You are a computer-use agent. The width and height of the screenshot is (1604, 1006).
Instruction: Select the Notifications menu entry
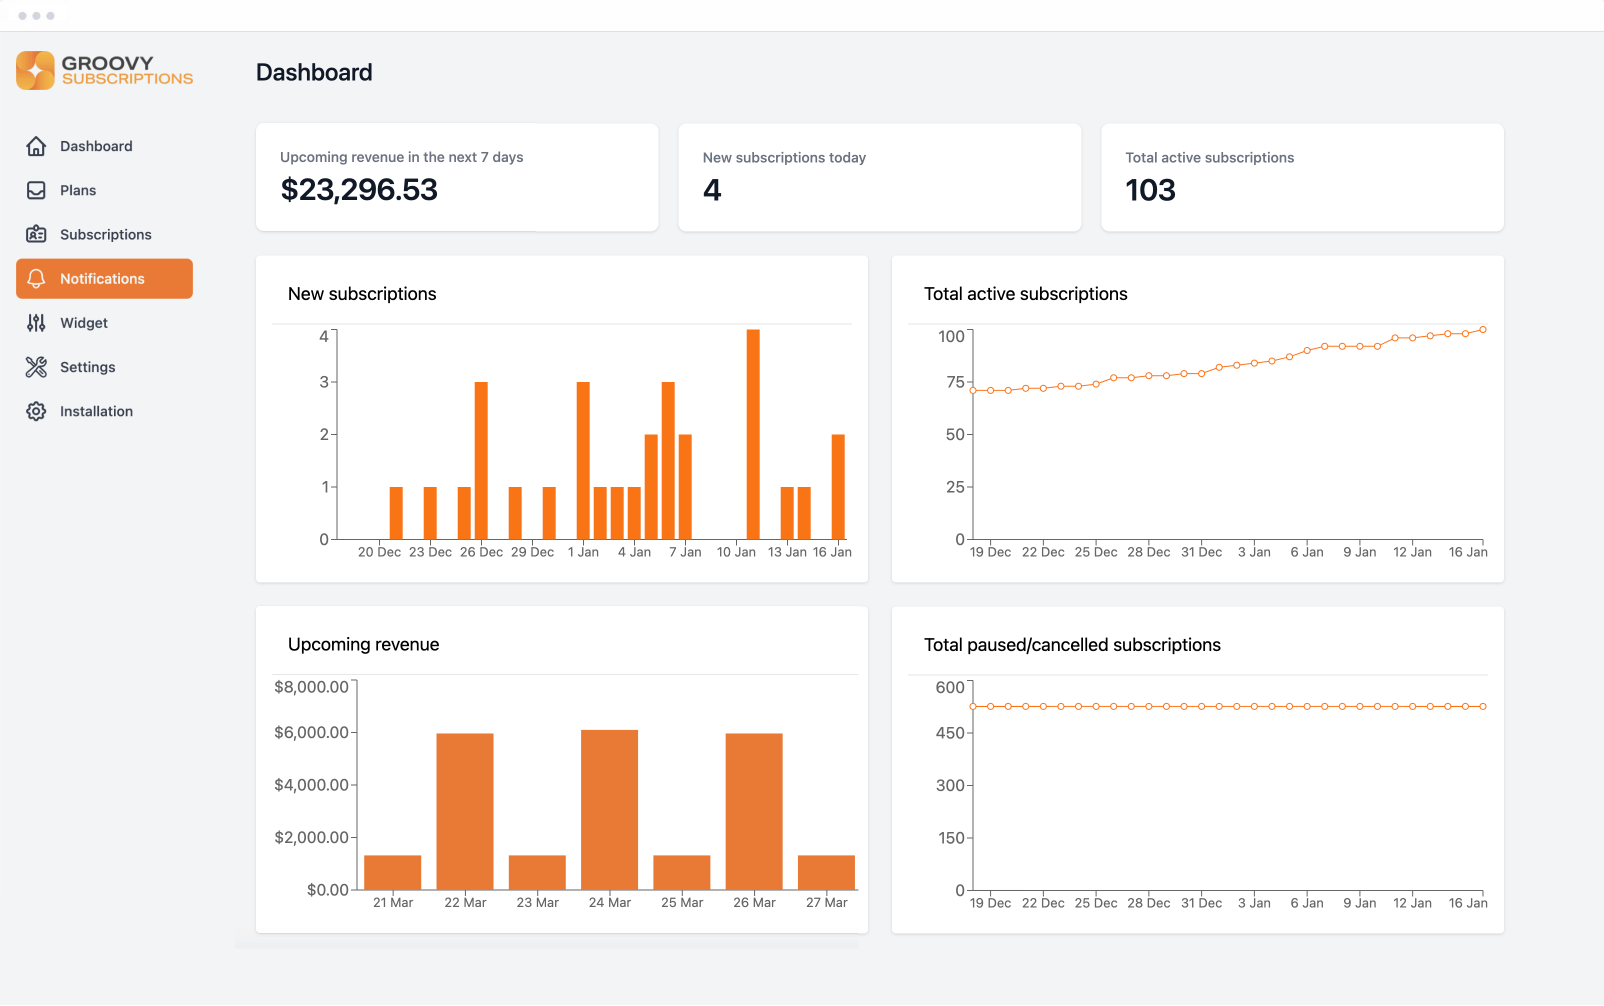104,279
